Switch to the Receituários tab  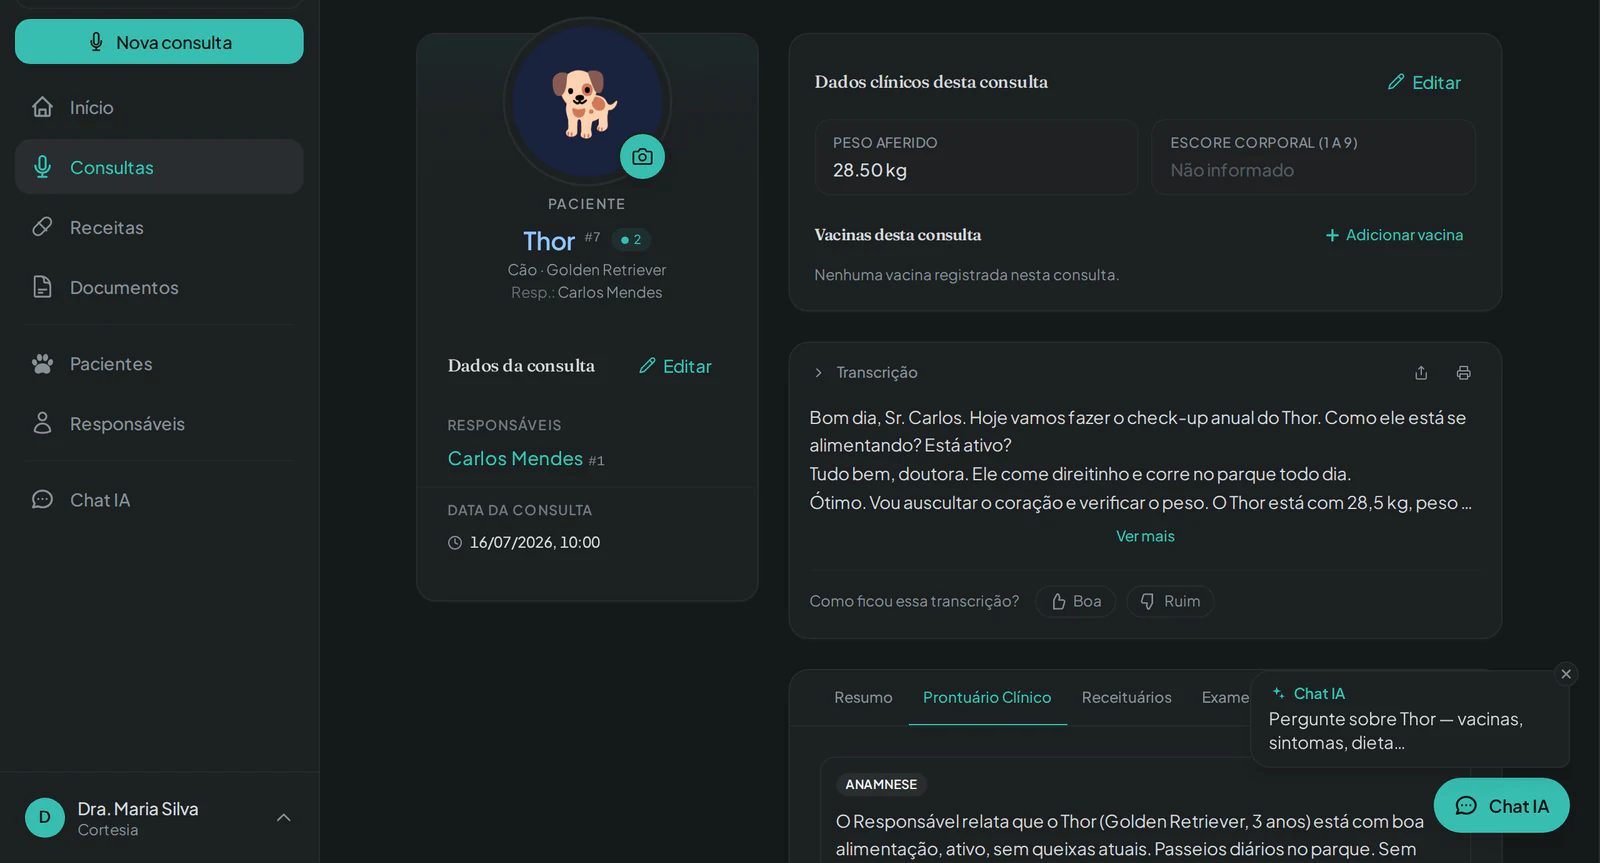1126,697
